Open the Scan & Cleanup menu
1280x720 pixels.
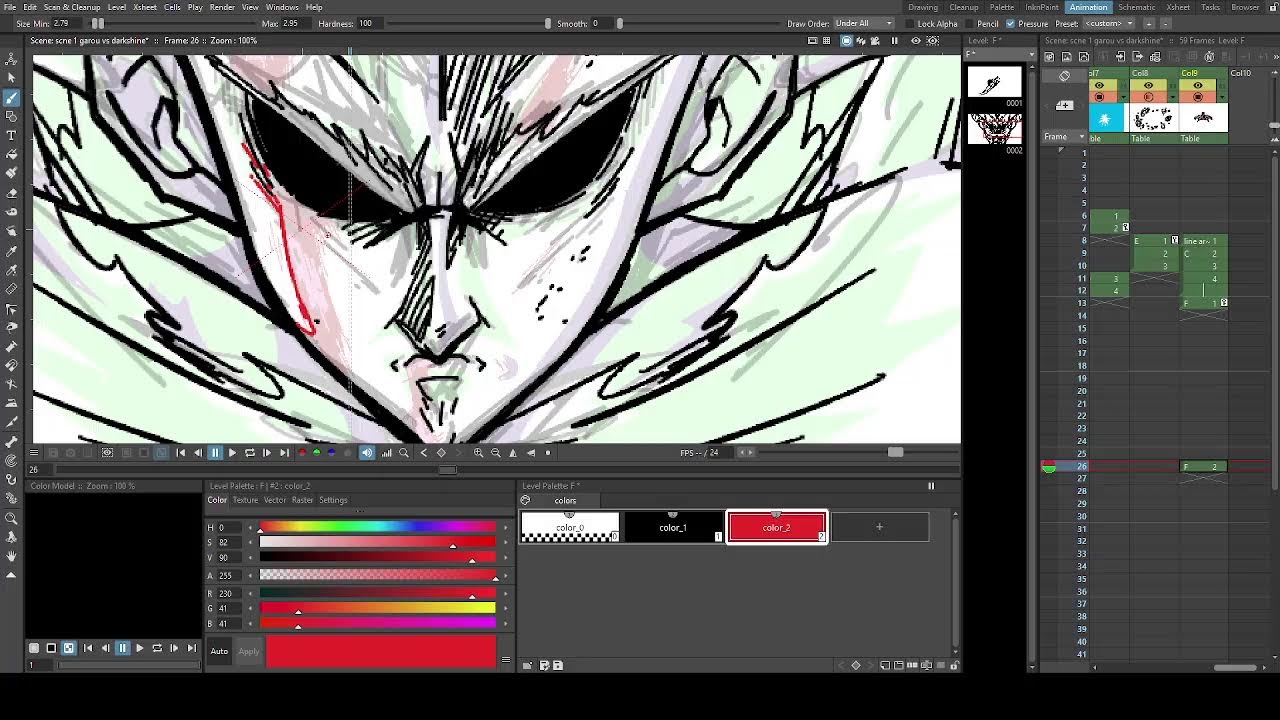[x=72, y=7]
